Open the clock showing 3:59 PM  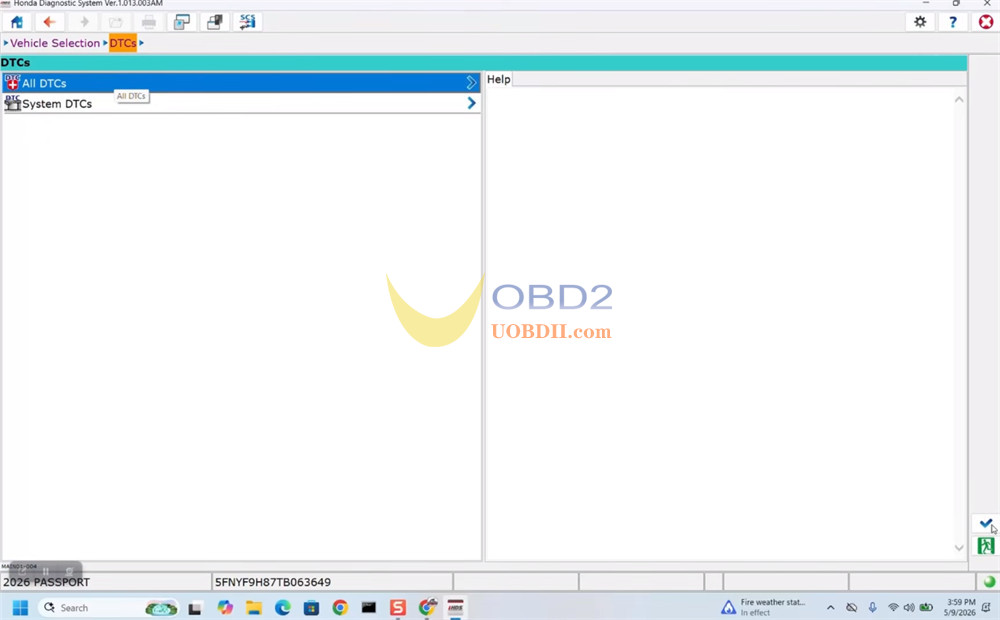960,607
